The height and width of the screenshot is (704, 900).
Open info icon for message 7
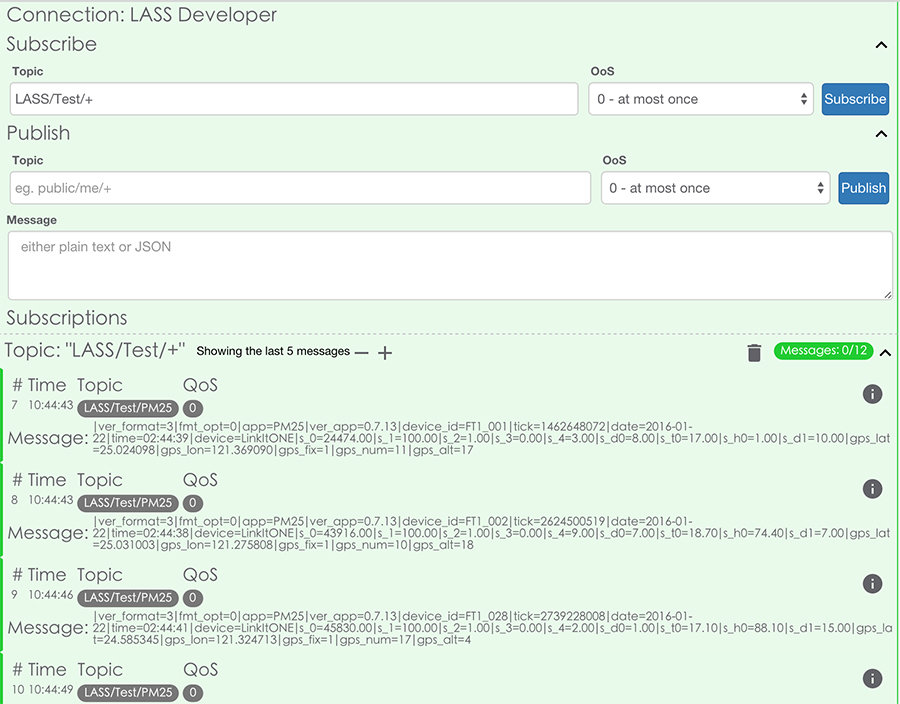872,394
